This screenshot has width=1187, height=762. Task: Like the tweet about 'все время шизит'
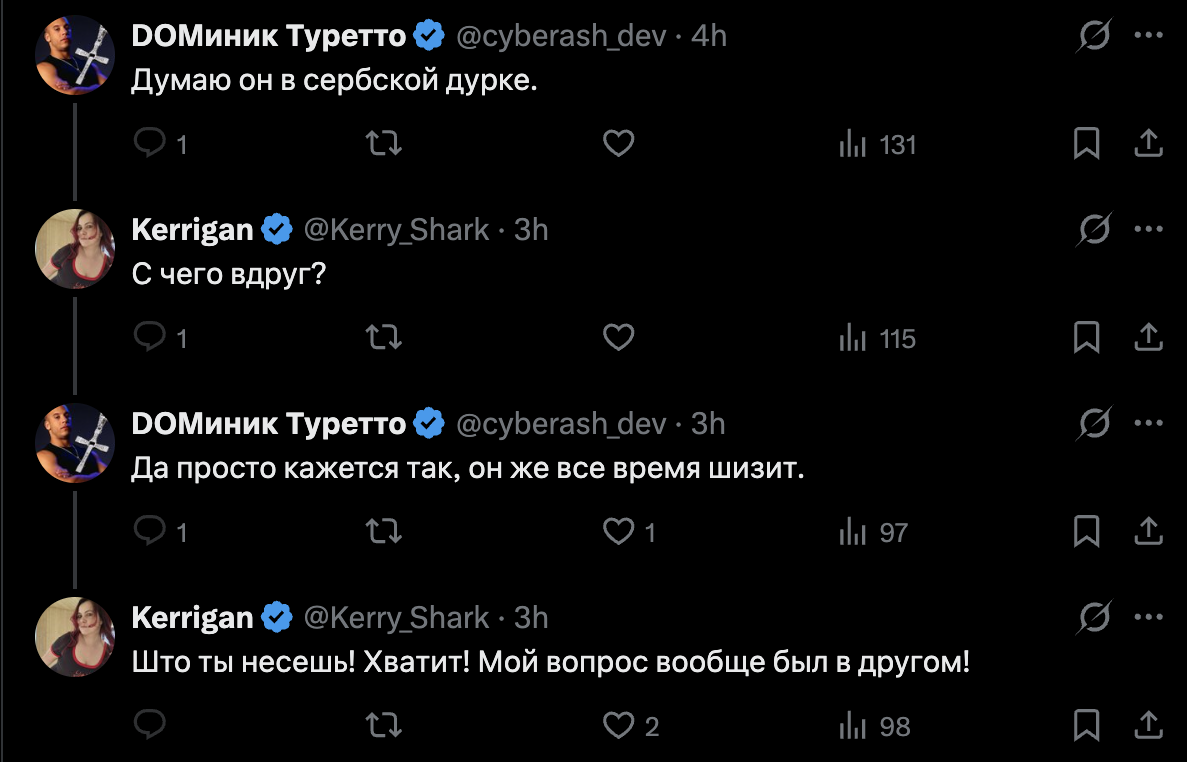(x=619, y=532)
